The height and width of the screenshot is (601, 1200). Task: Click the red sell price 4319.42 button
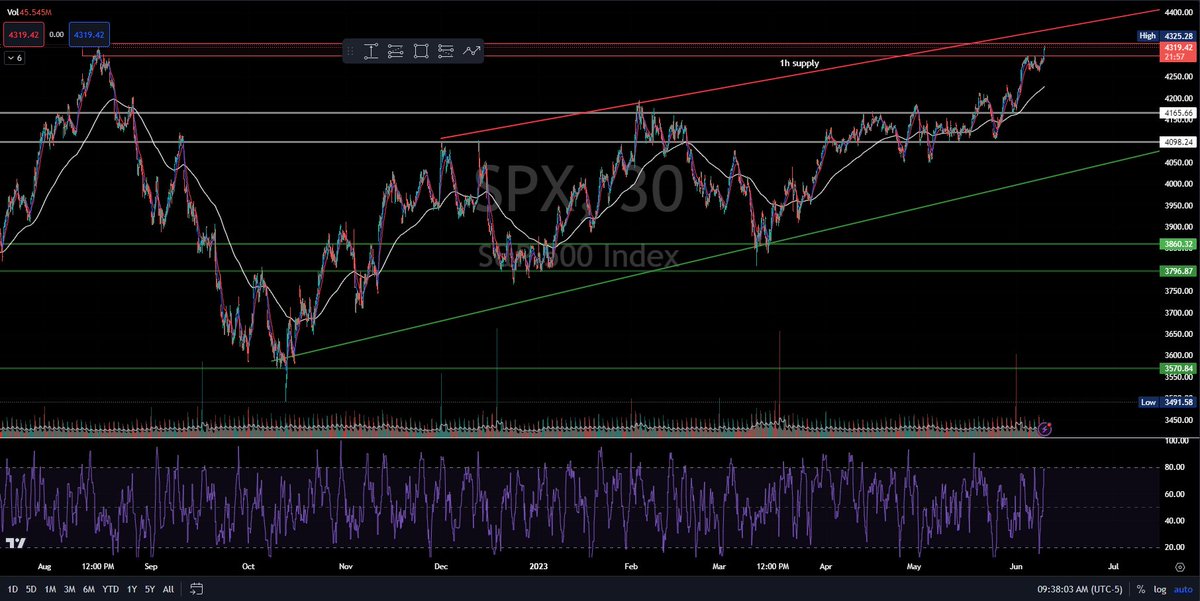[22, 35]
